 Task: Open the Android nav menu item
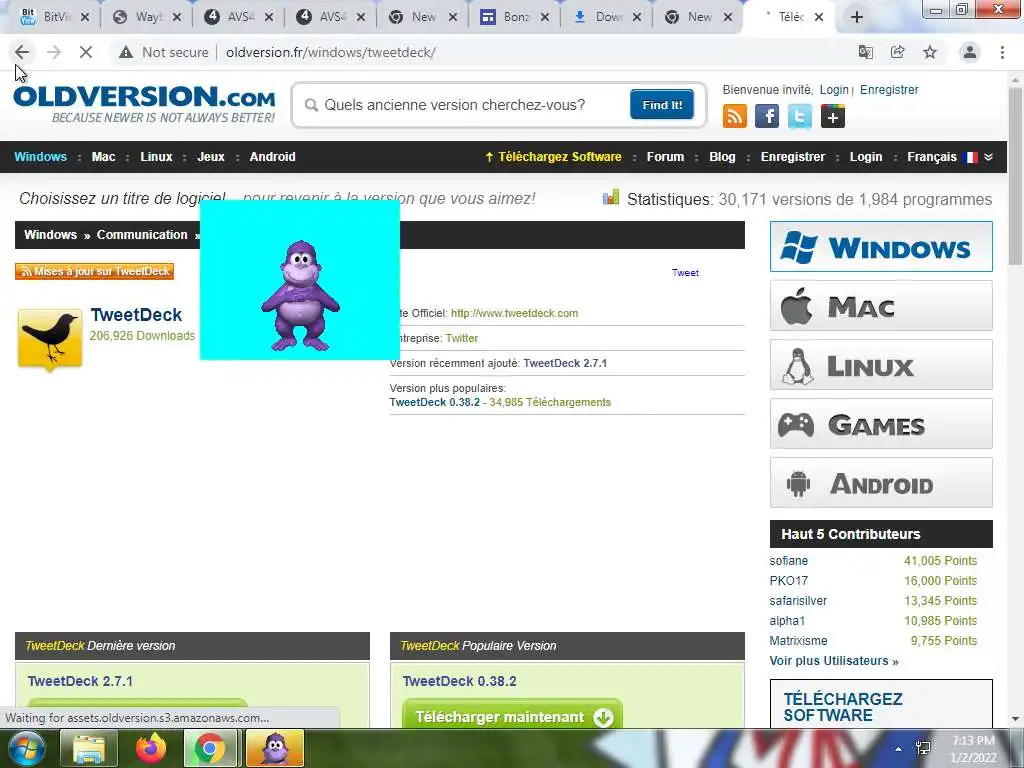(272, 157)
